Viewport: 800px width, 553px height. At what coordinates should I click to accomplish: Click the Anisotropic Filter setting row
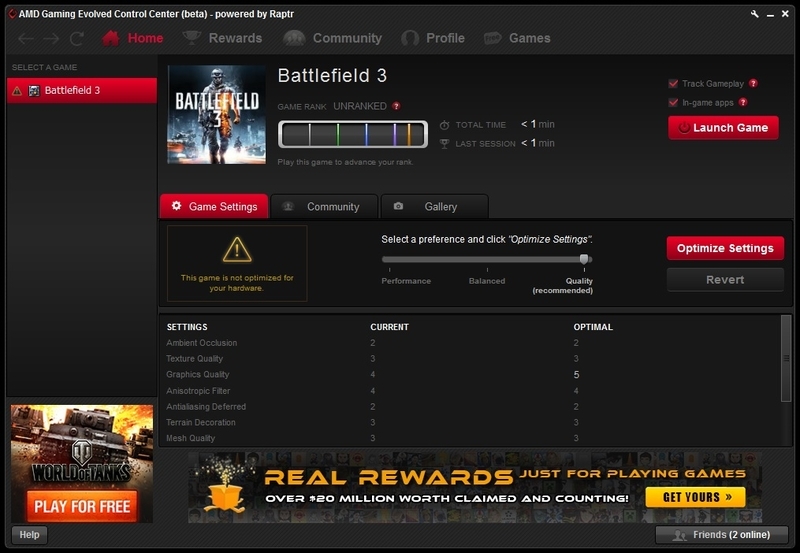469,391
